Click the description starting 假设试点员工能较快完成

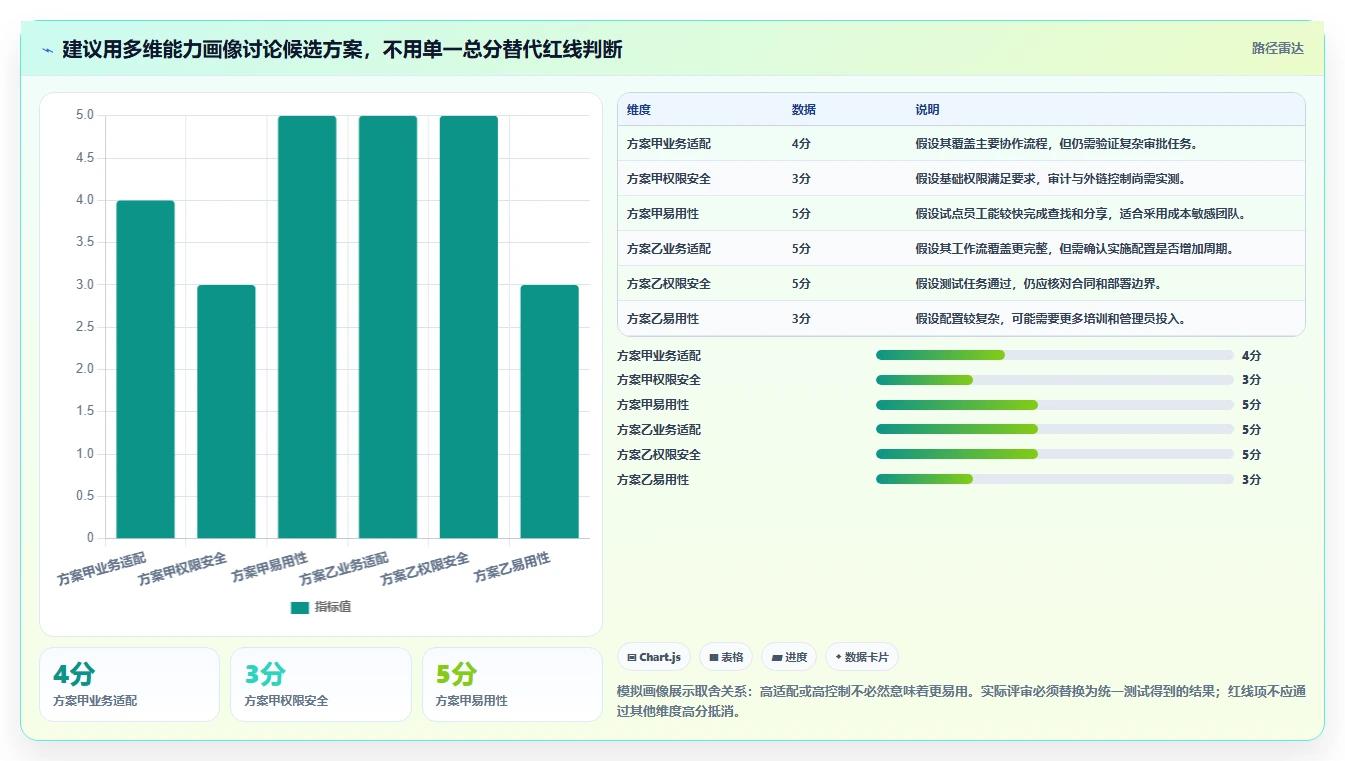(1080, 214)
